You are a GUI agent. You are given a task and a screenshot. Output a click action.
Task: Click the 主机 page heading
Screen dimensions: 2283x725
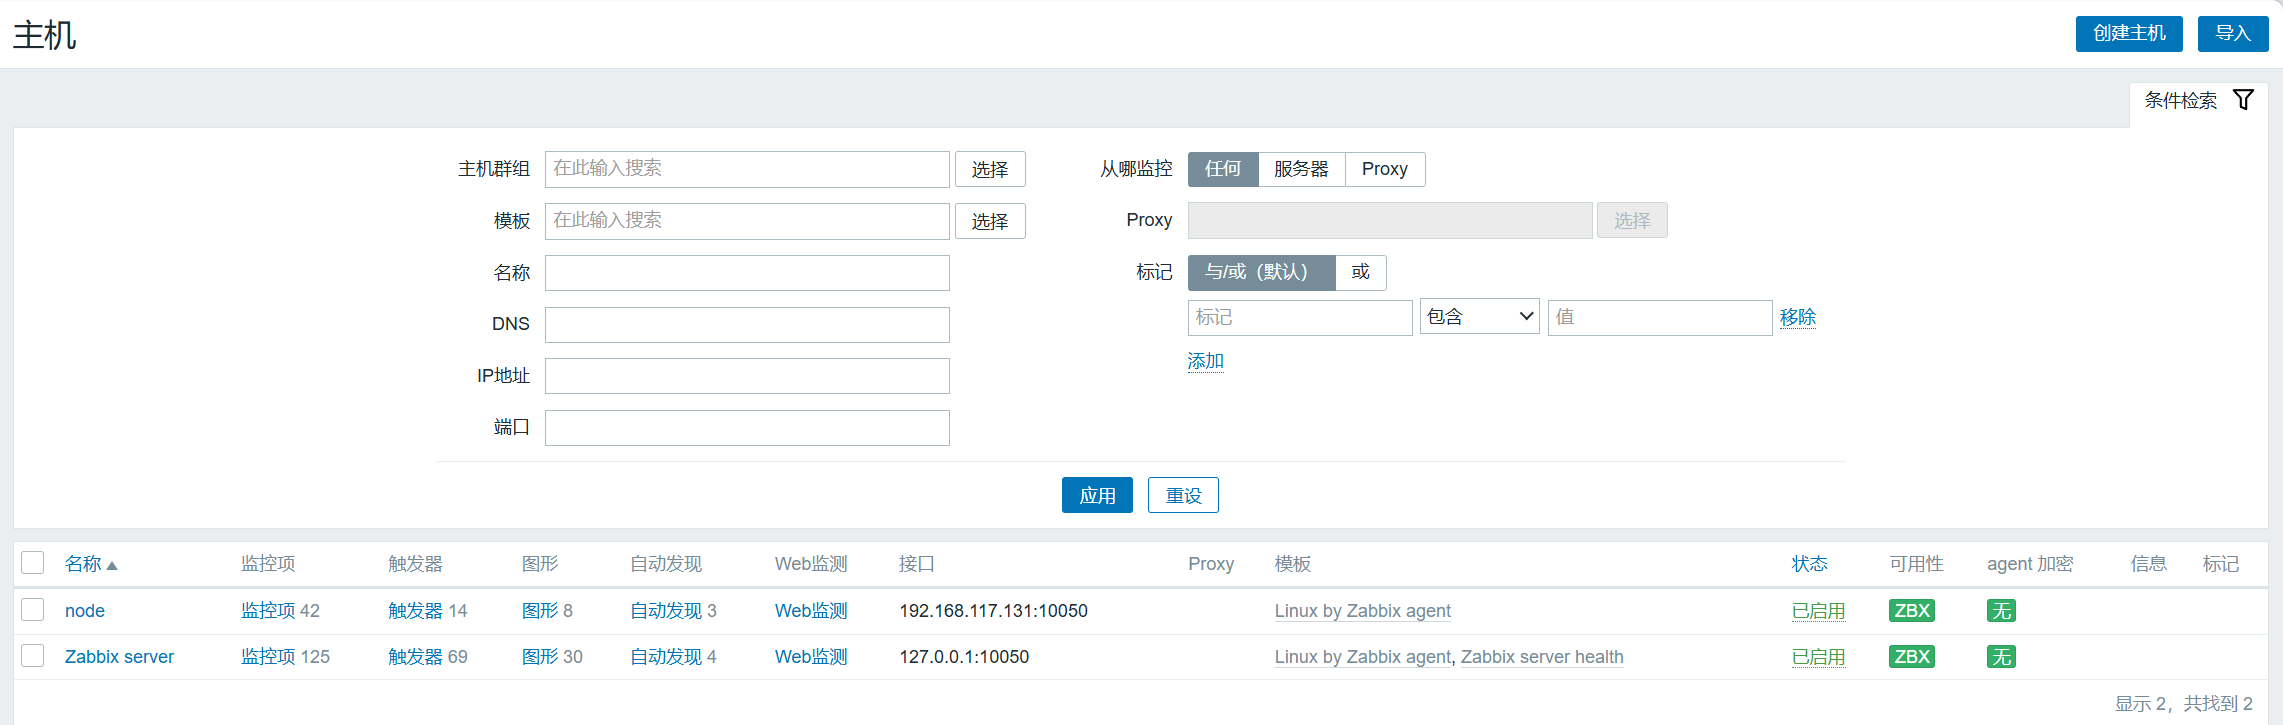[45, 34]
